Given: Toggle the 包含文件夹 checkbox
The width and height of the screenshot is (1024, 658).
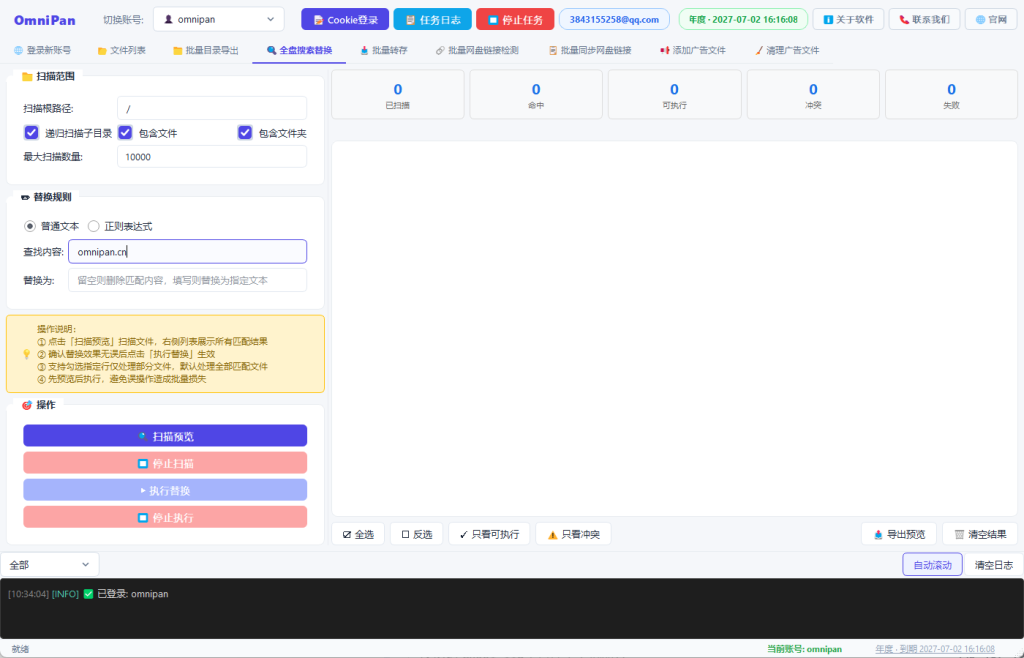Looking at the screenshot, I should [245, 133].
